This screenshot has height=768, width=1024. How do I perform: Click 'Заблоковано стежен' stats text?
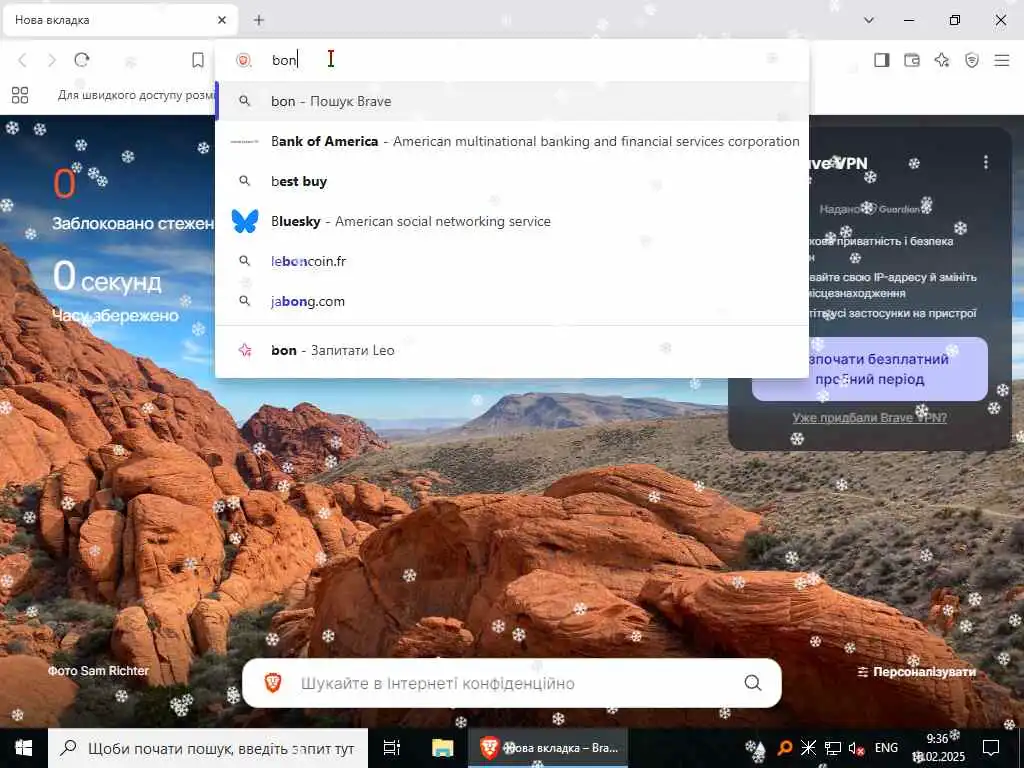[133, 223]
